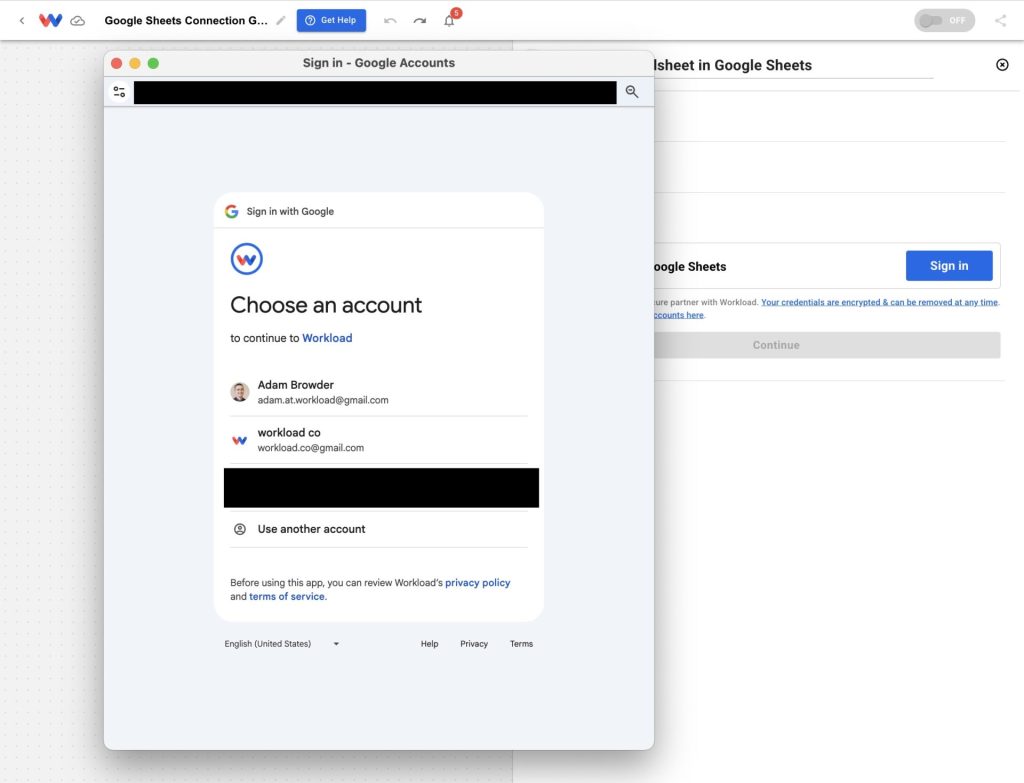Image resolution: width=1024 pixels, height=783 pixels.
Task: Click the person icon beside Use another account
Action: (240, 529)
